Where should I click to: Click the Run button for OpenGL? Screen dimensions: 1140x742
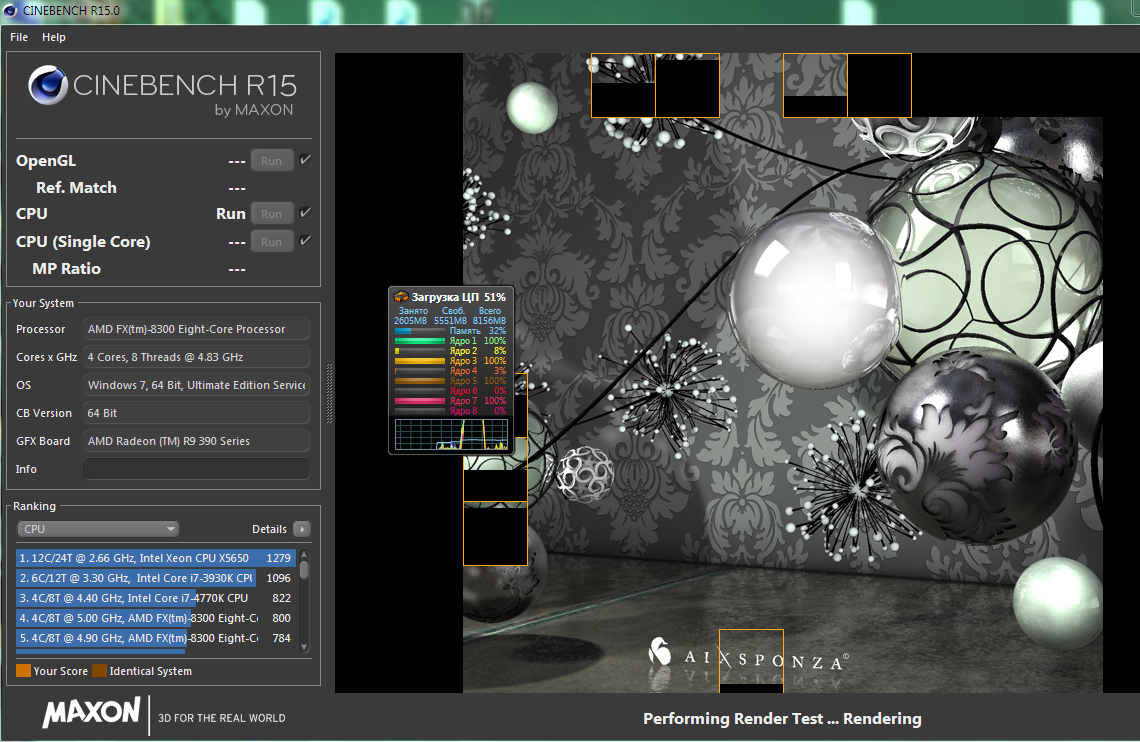click(272, 161)
